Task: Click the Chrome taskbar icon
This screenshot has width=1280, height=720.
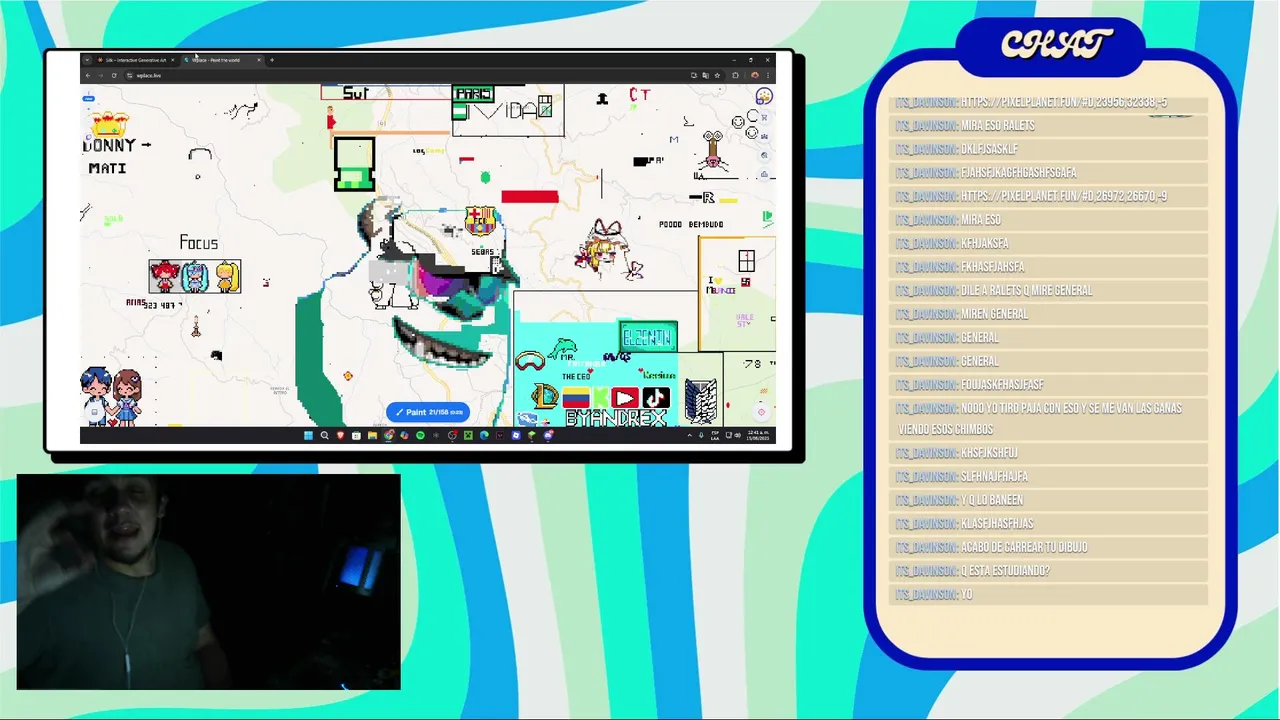Action: [x=389, y=435]
